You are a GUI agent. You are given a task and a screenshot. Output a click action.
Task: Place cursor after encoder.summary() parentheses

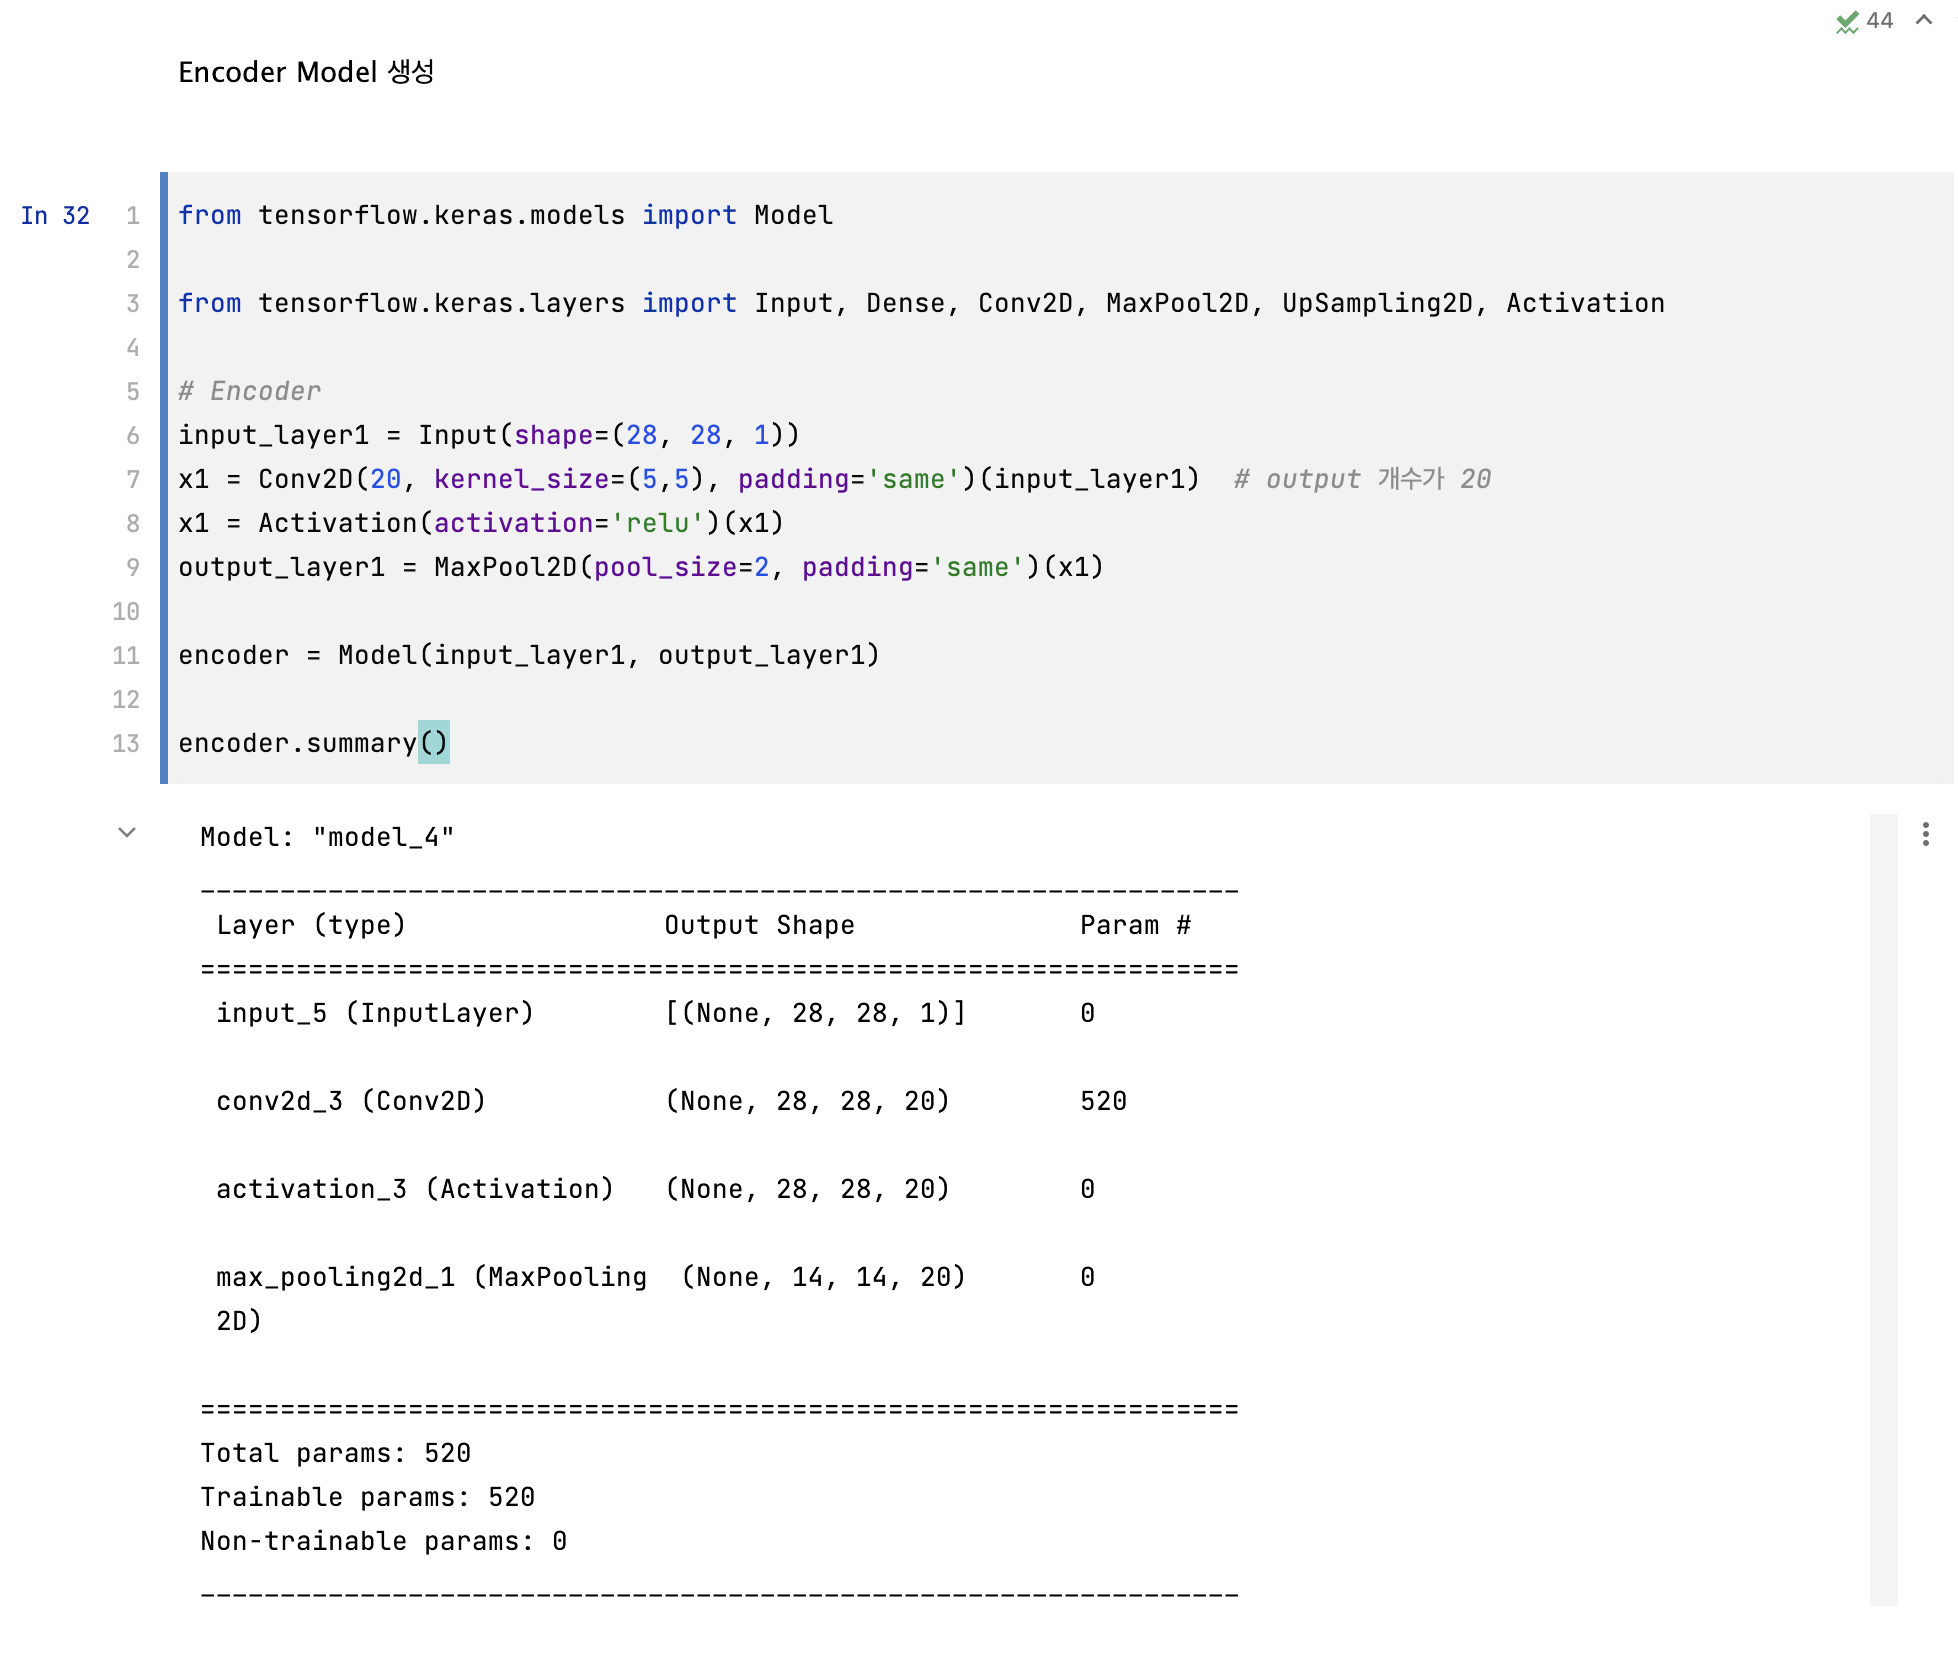click(x=450, y=743)
